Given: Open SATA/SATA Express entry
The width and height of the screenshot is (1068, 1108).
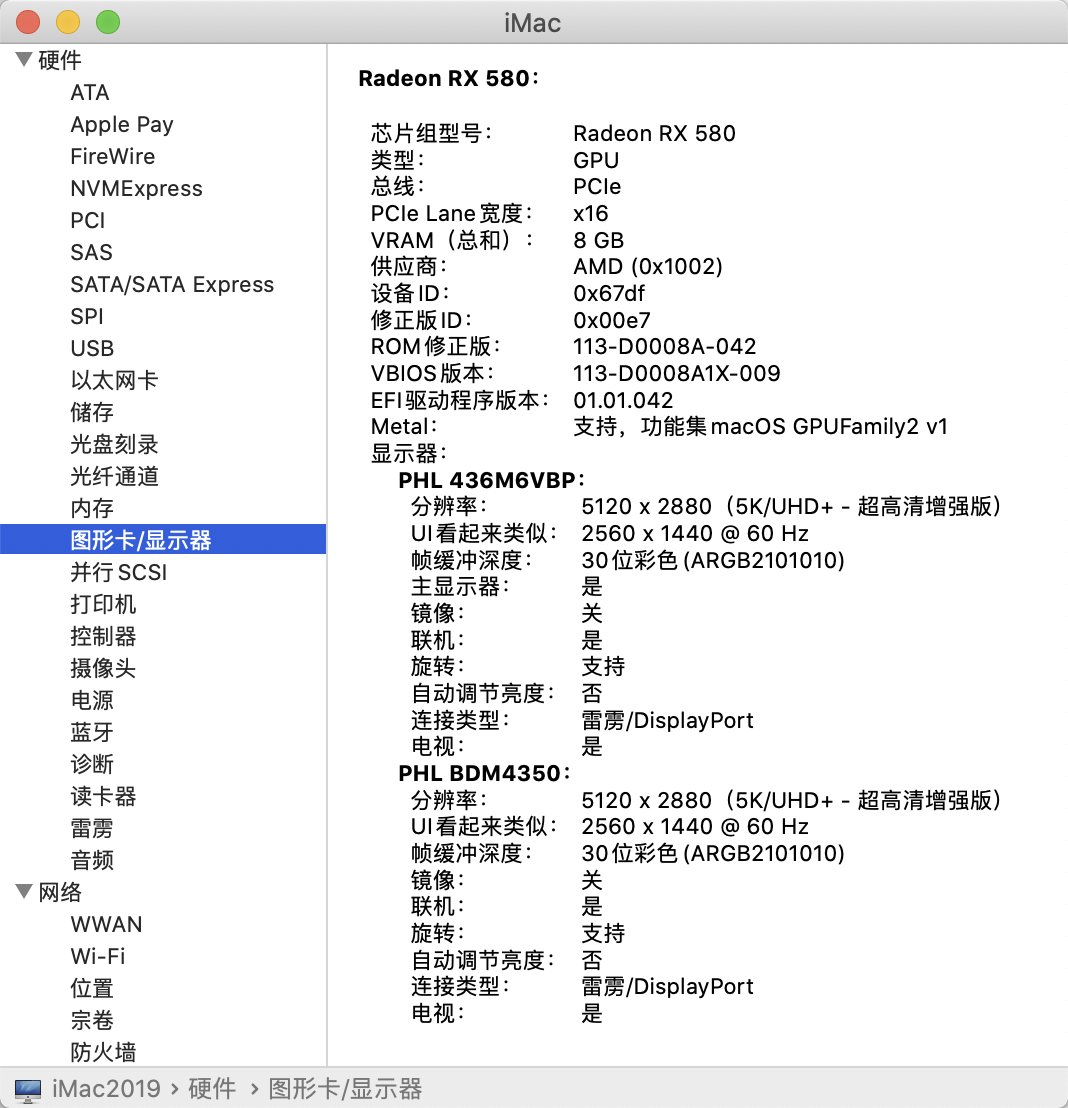Looking at the screenshot, I should click(x=172, y=284).
